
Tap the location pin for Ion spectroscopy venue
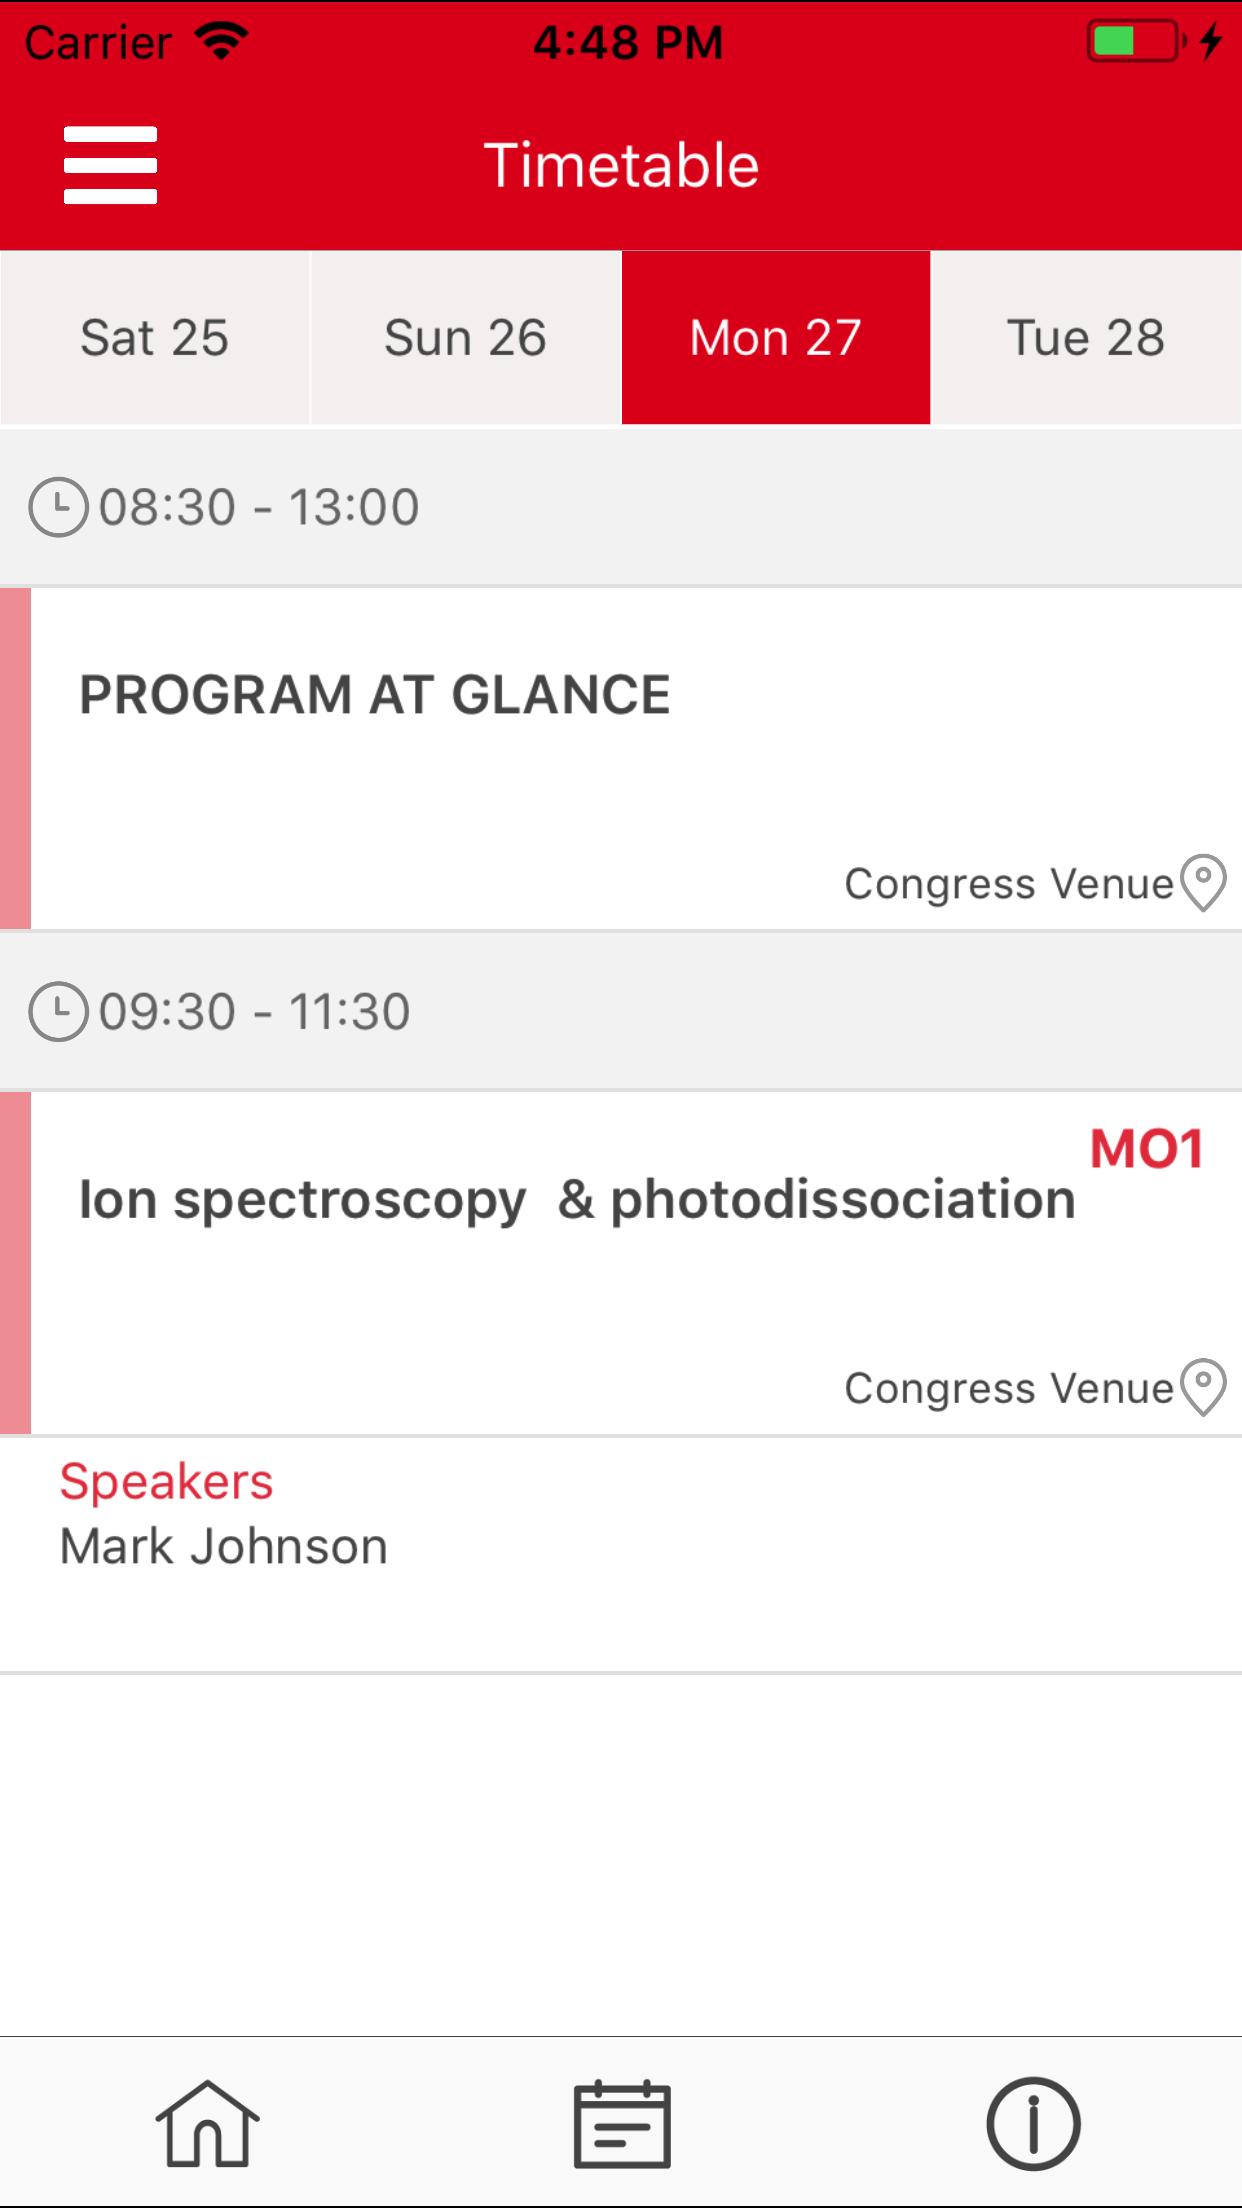[x=1203, y=1389]
